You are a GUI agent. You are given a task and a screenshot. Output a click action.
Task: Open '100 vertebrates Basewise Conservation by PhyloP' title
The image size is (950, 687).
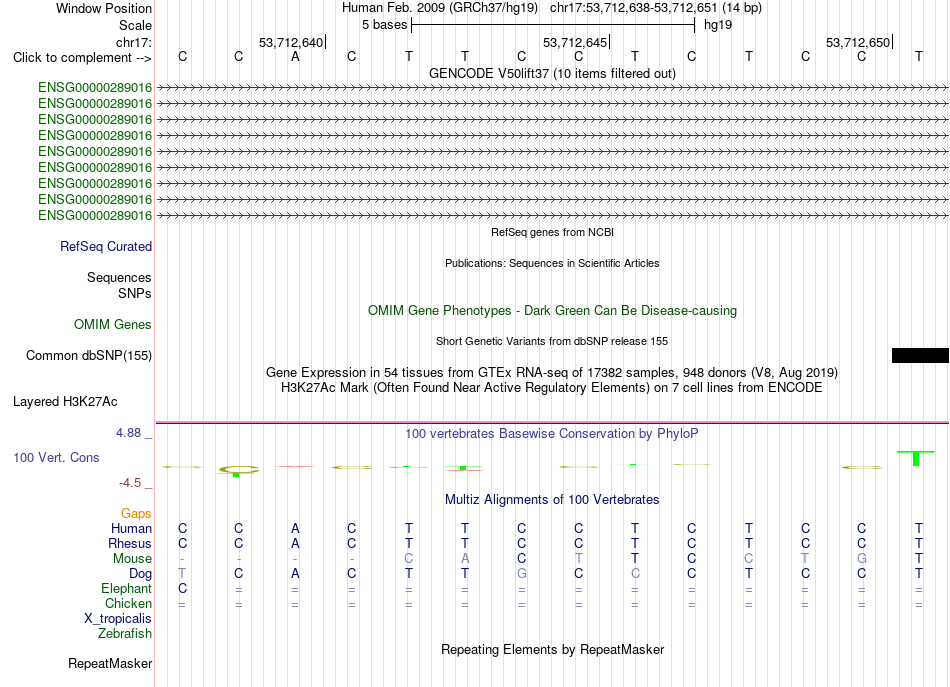552,433
